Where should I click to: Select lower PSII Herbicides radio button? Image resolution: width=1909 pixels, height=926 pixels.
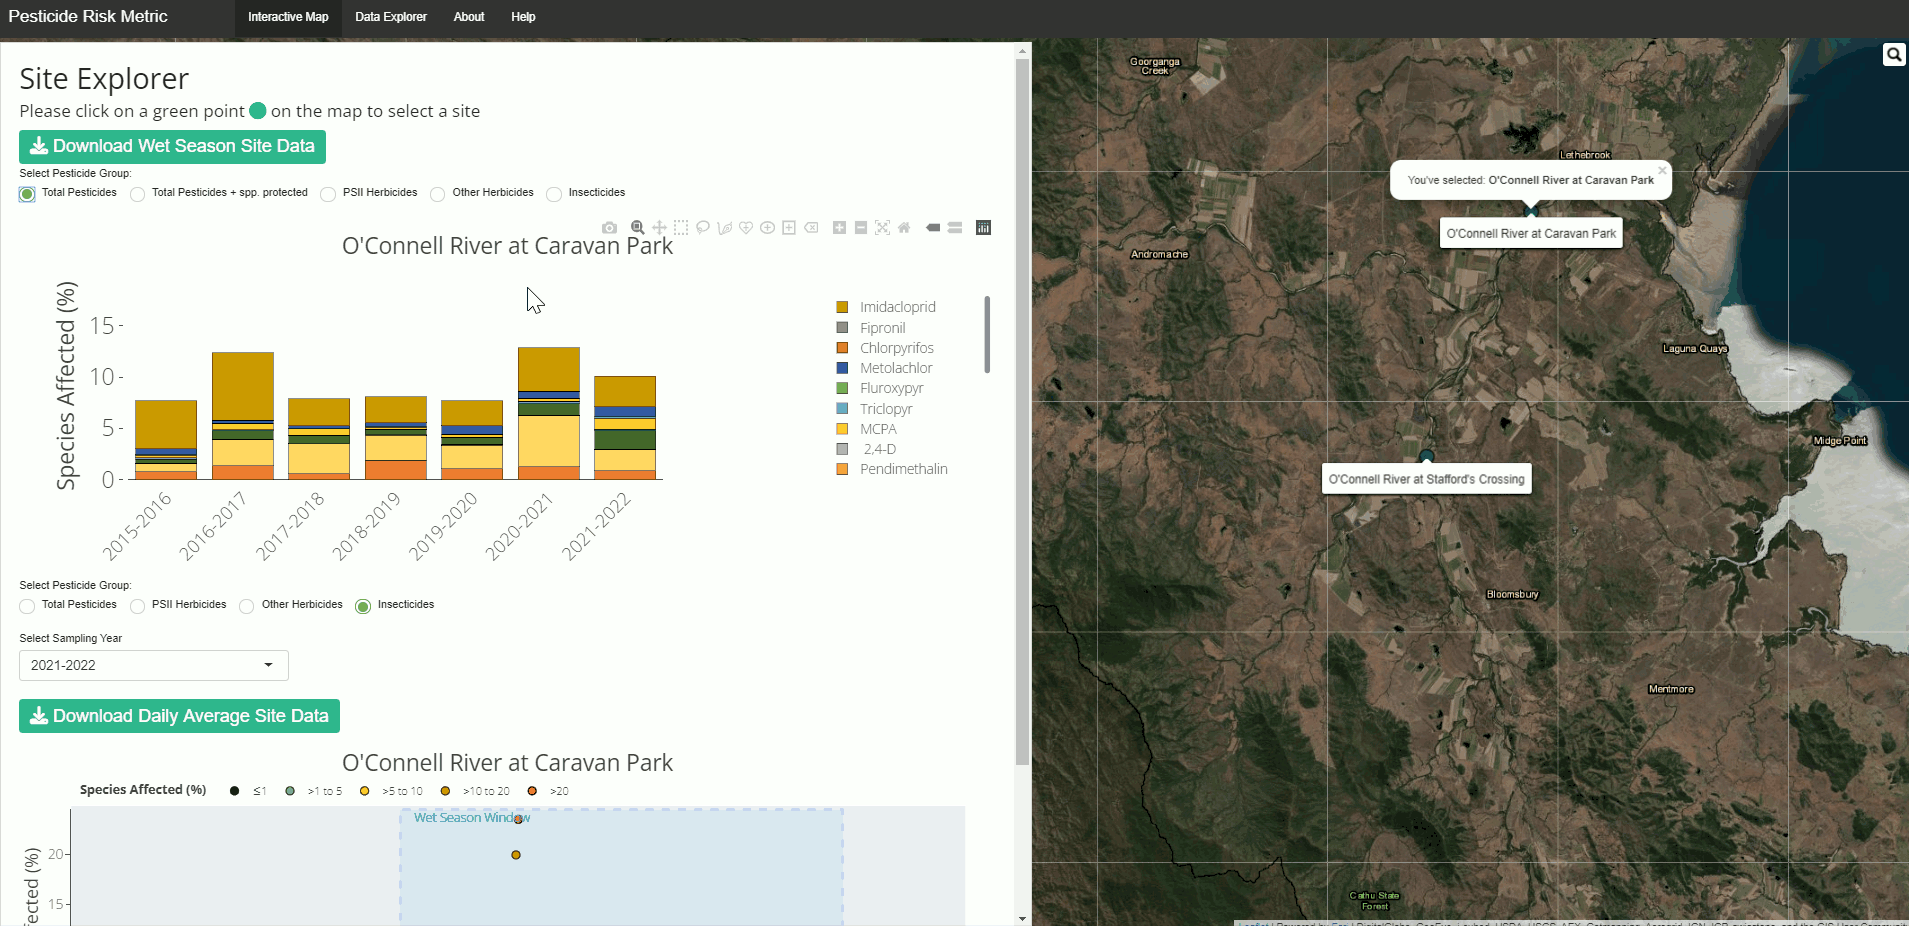coord(137,606)
